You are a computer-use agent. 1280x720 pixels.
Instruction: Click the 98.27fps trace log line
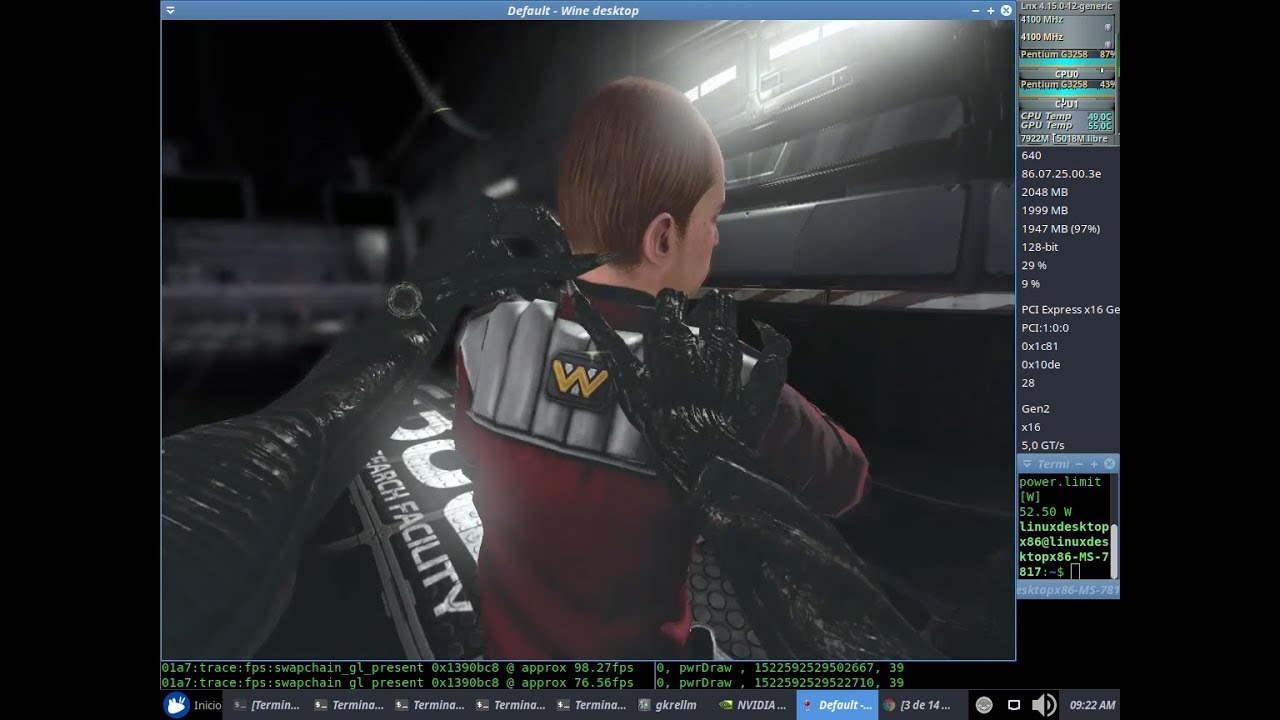(398, 668)
